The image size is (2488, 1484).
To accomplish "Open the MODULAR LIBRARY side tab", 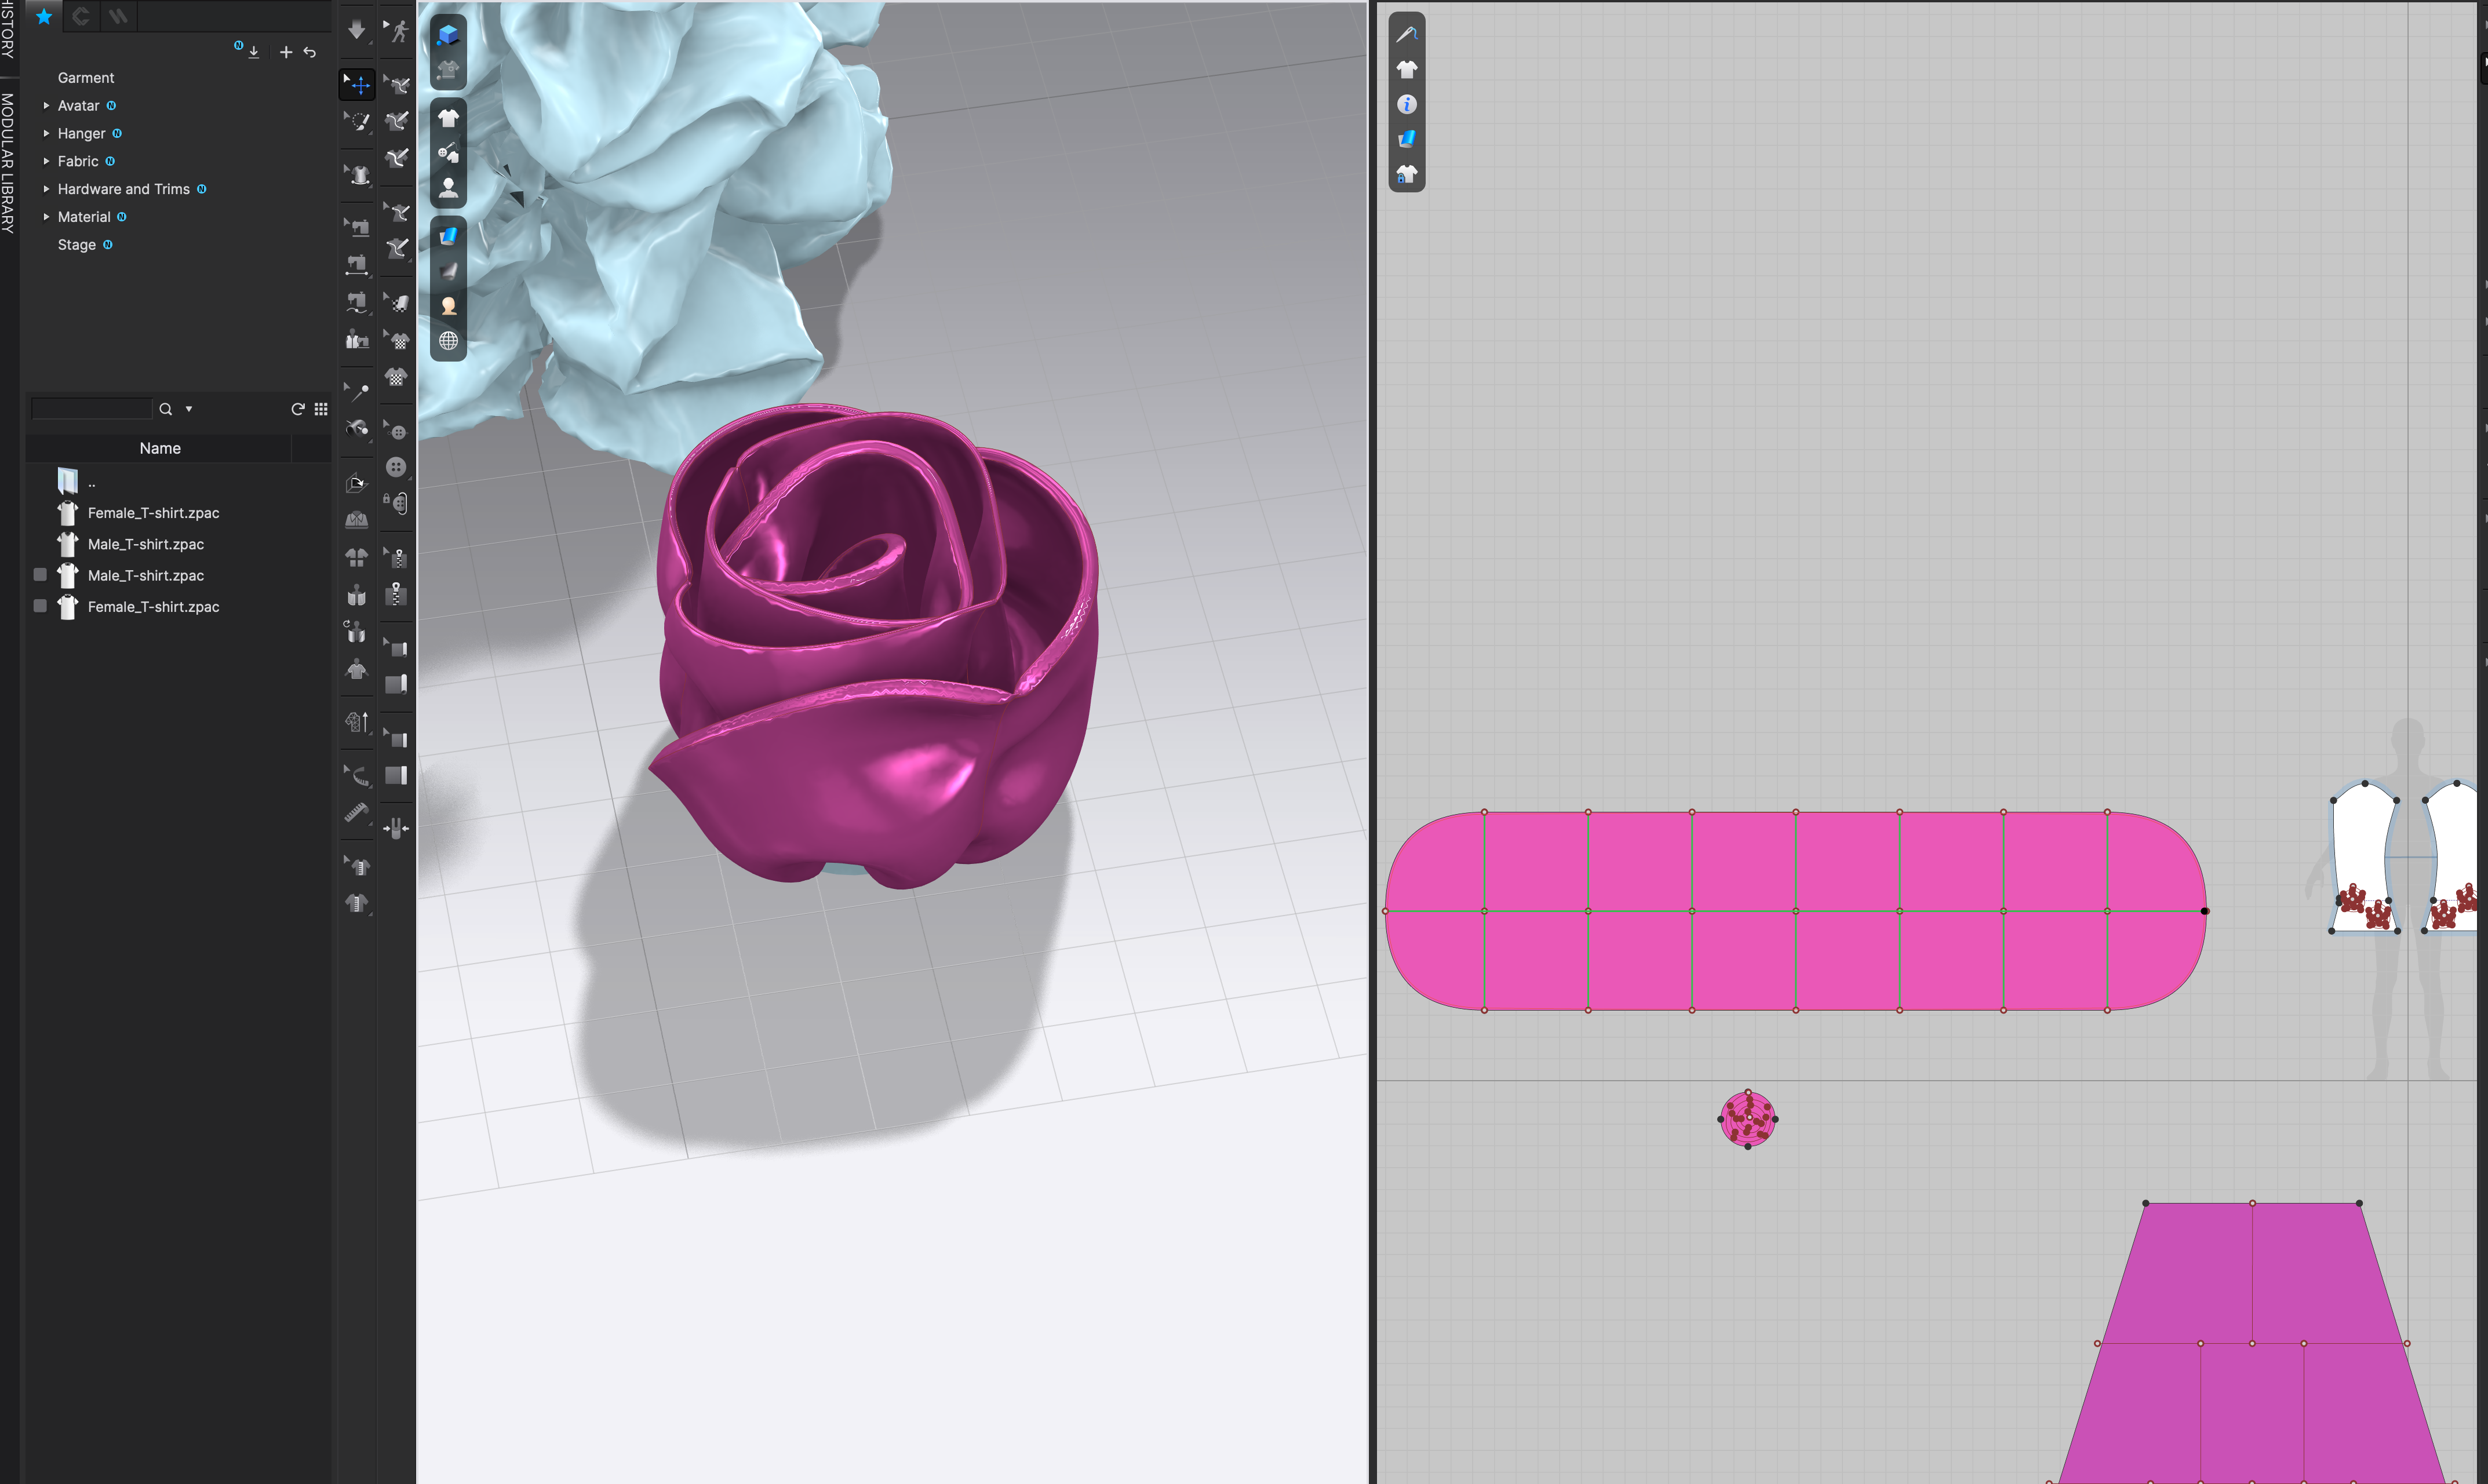I will pyautogui.click(x=7, y=163).
